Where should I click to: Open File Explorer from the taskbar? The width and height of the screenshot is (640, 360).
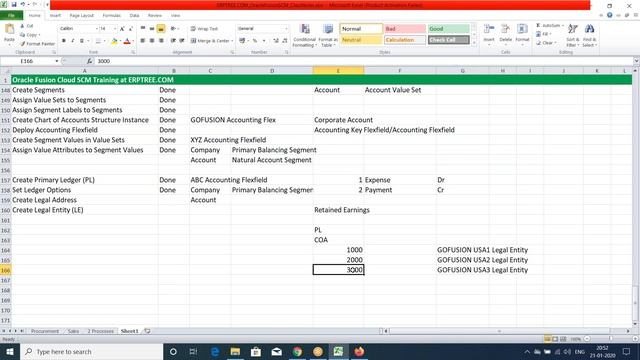pos(235,351)
